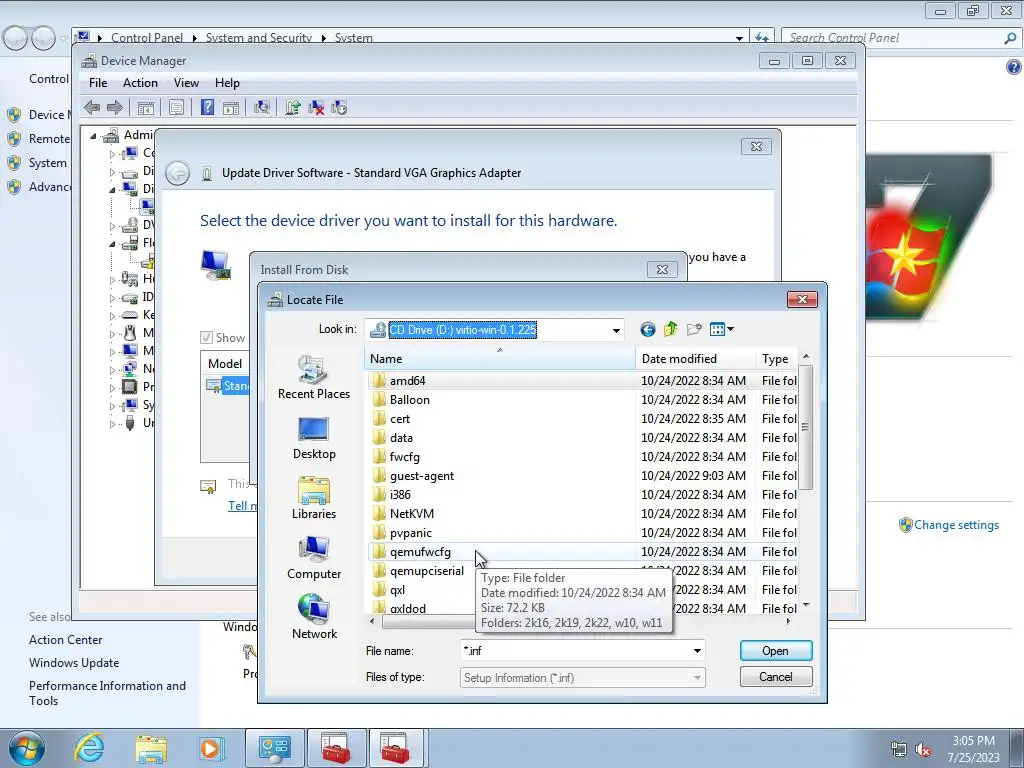Screen dimensions: 1024x768
Task: Open Action menu in Device Manager
Action: click(140, 83)
